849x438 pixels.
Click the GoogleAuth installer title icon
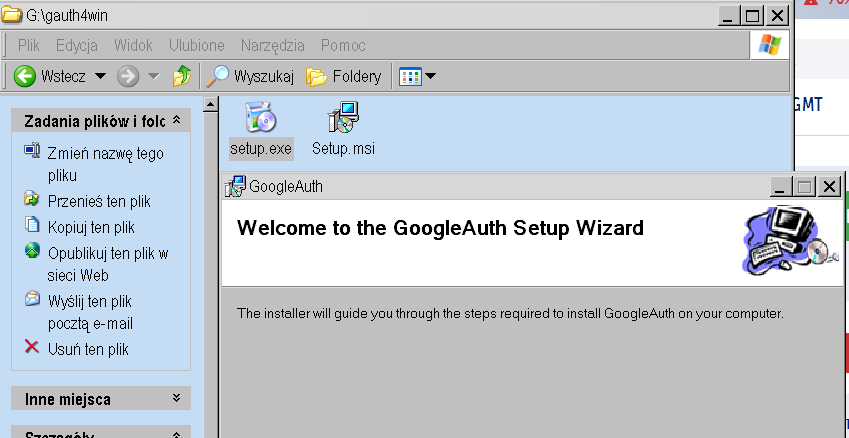(x=235, y=186)
